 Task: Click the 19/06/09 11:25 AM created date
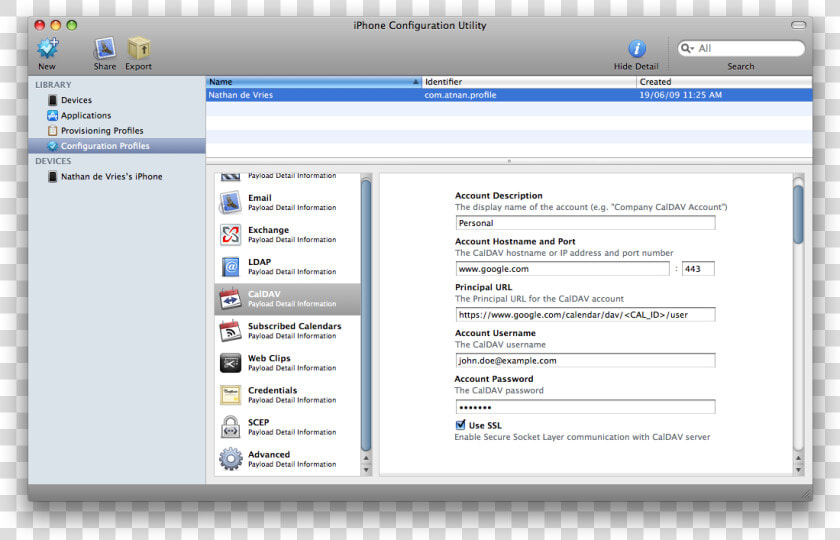[x=680, y=95]
